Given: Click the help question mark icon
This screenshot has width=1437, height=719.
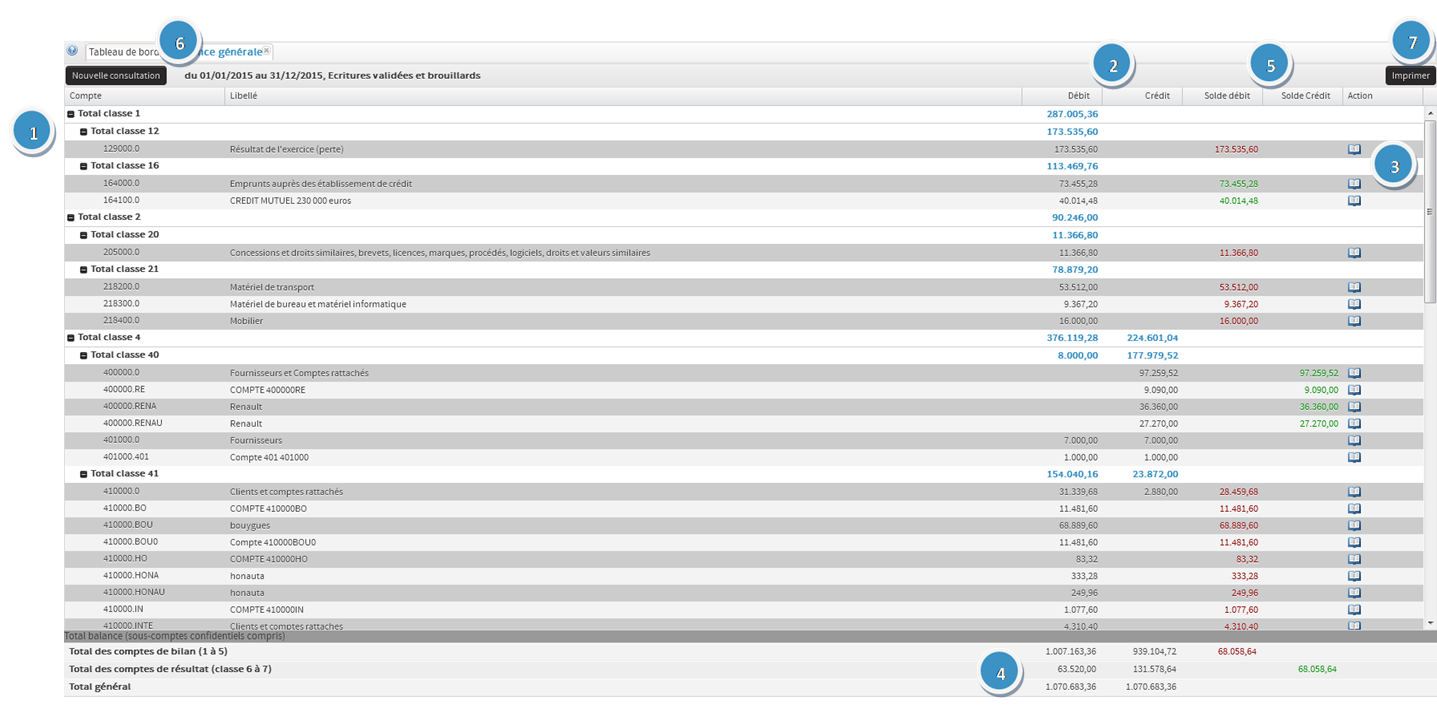Looking at the screenshot, I should coord(72,51).
